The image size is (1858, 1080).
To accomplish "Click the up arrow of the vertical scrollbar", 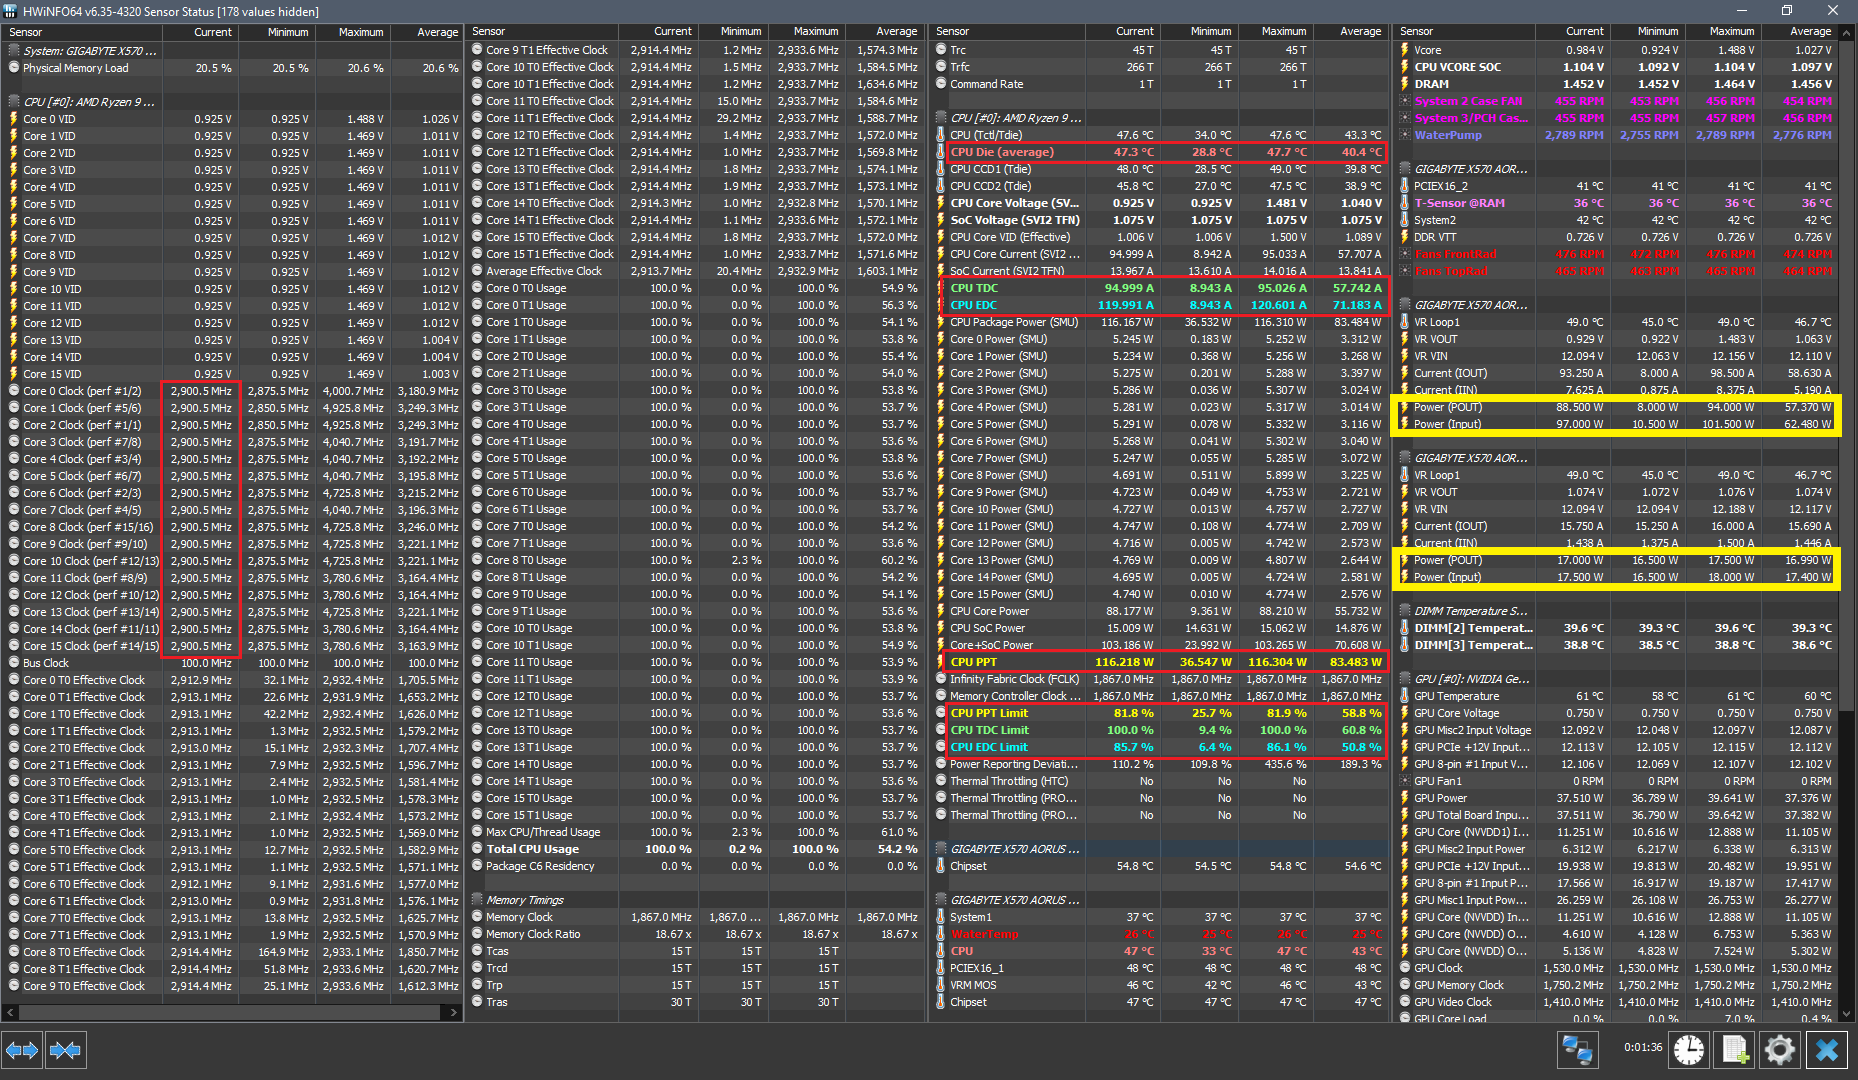I will tap(1847, 33).
